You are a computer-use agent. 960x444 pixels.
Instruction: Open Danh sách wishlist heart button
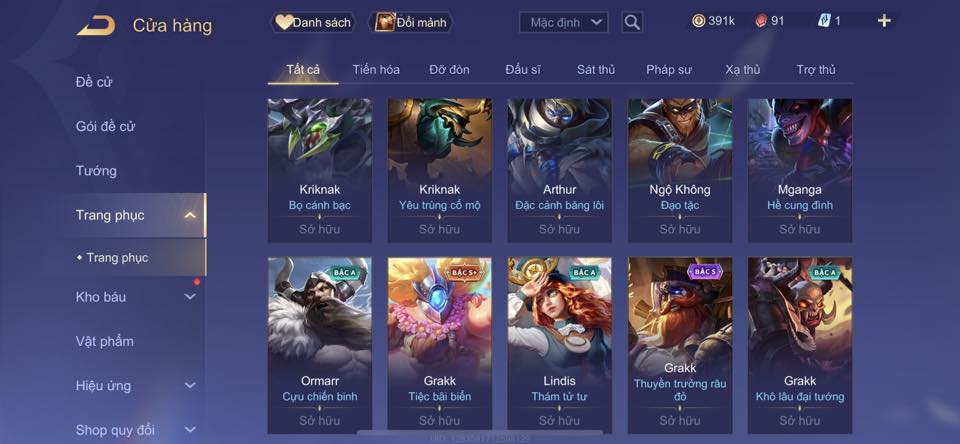[313, 23]
